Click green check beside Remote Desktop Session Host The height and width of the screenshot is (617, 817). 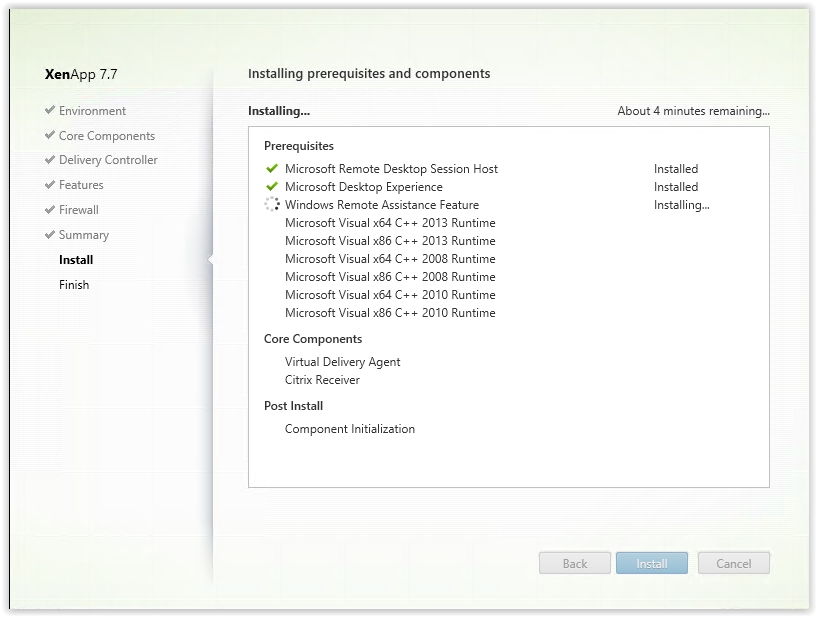pyautogui.click(x=272, y=168)
